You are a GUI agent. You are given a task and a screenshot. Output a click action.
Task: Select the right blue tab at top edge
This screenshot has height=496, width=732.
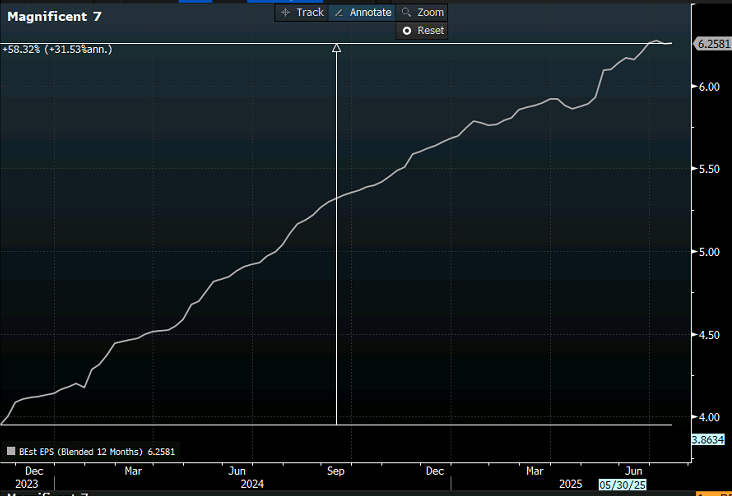coord(285,1)
